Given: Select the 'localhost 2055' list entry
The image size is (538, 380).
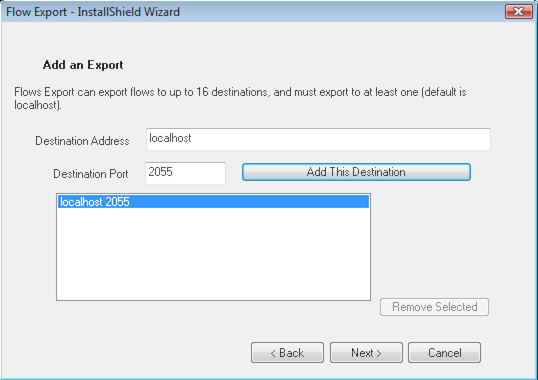Looking at the screenshot, I should tap(213, 202).
